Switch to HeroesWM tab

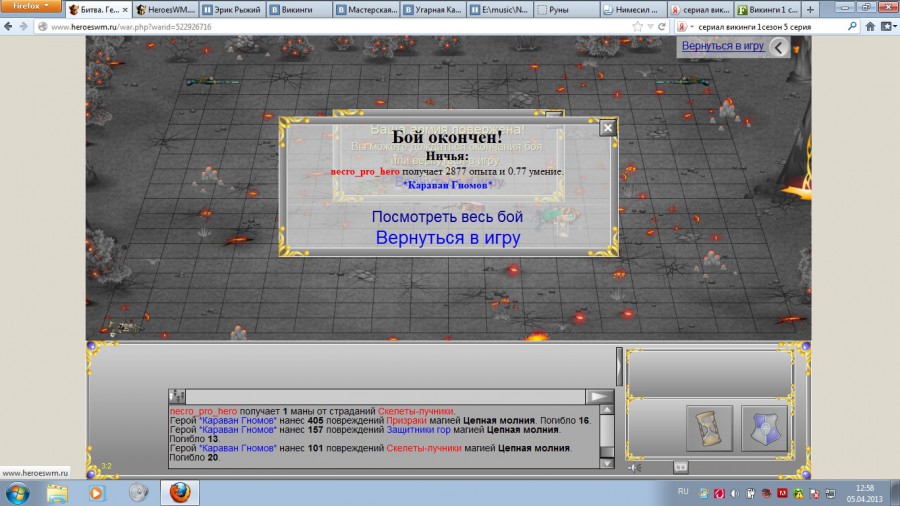(x=165, y=10)
